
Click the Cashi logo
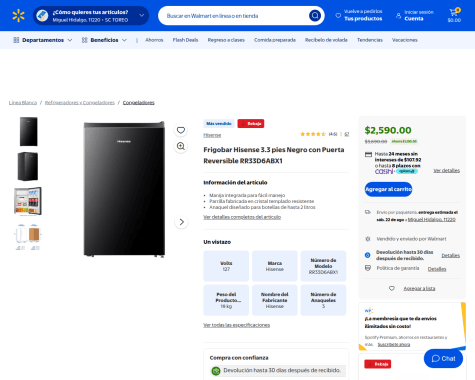click(x=384, y=171)
